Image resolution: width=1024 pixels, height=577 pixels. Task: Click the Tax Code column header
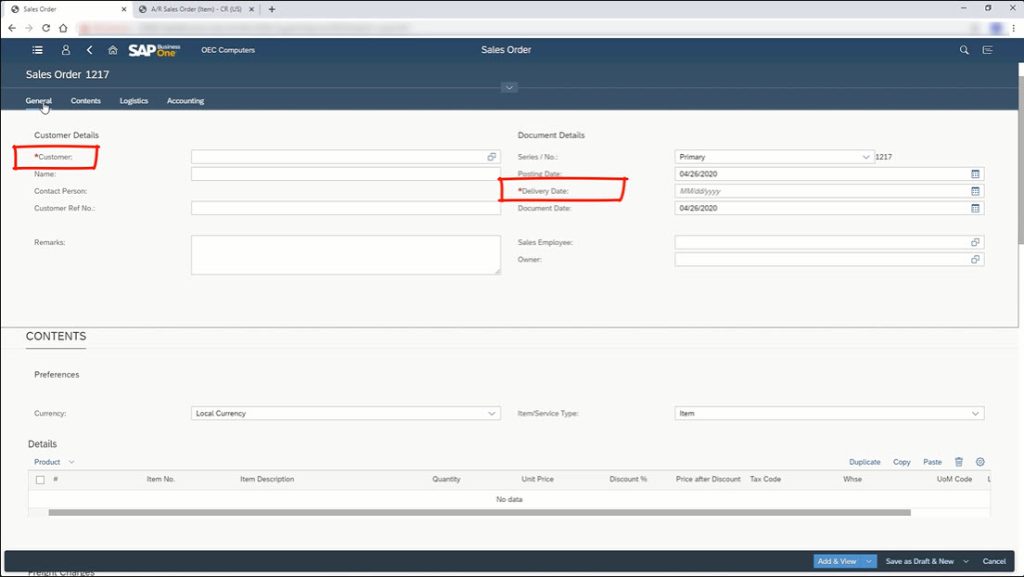point(765,479)
